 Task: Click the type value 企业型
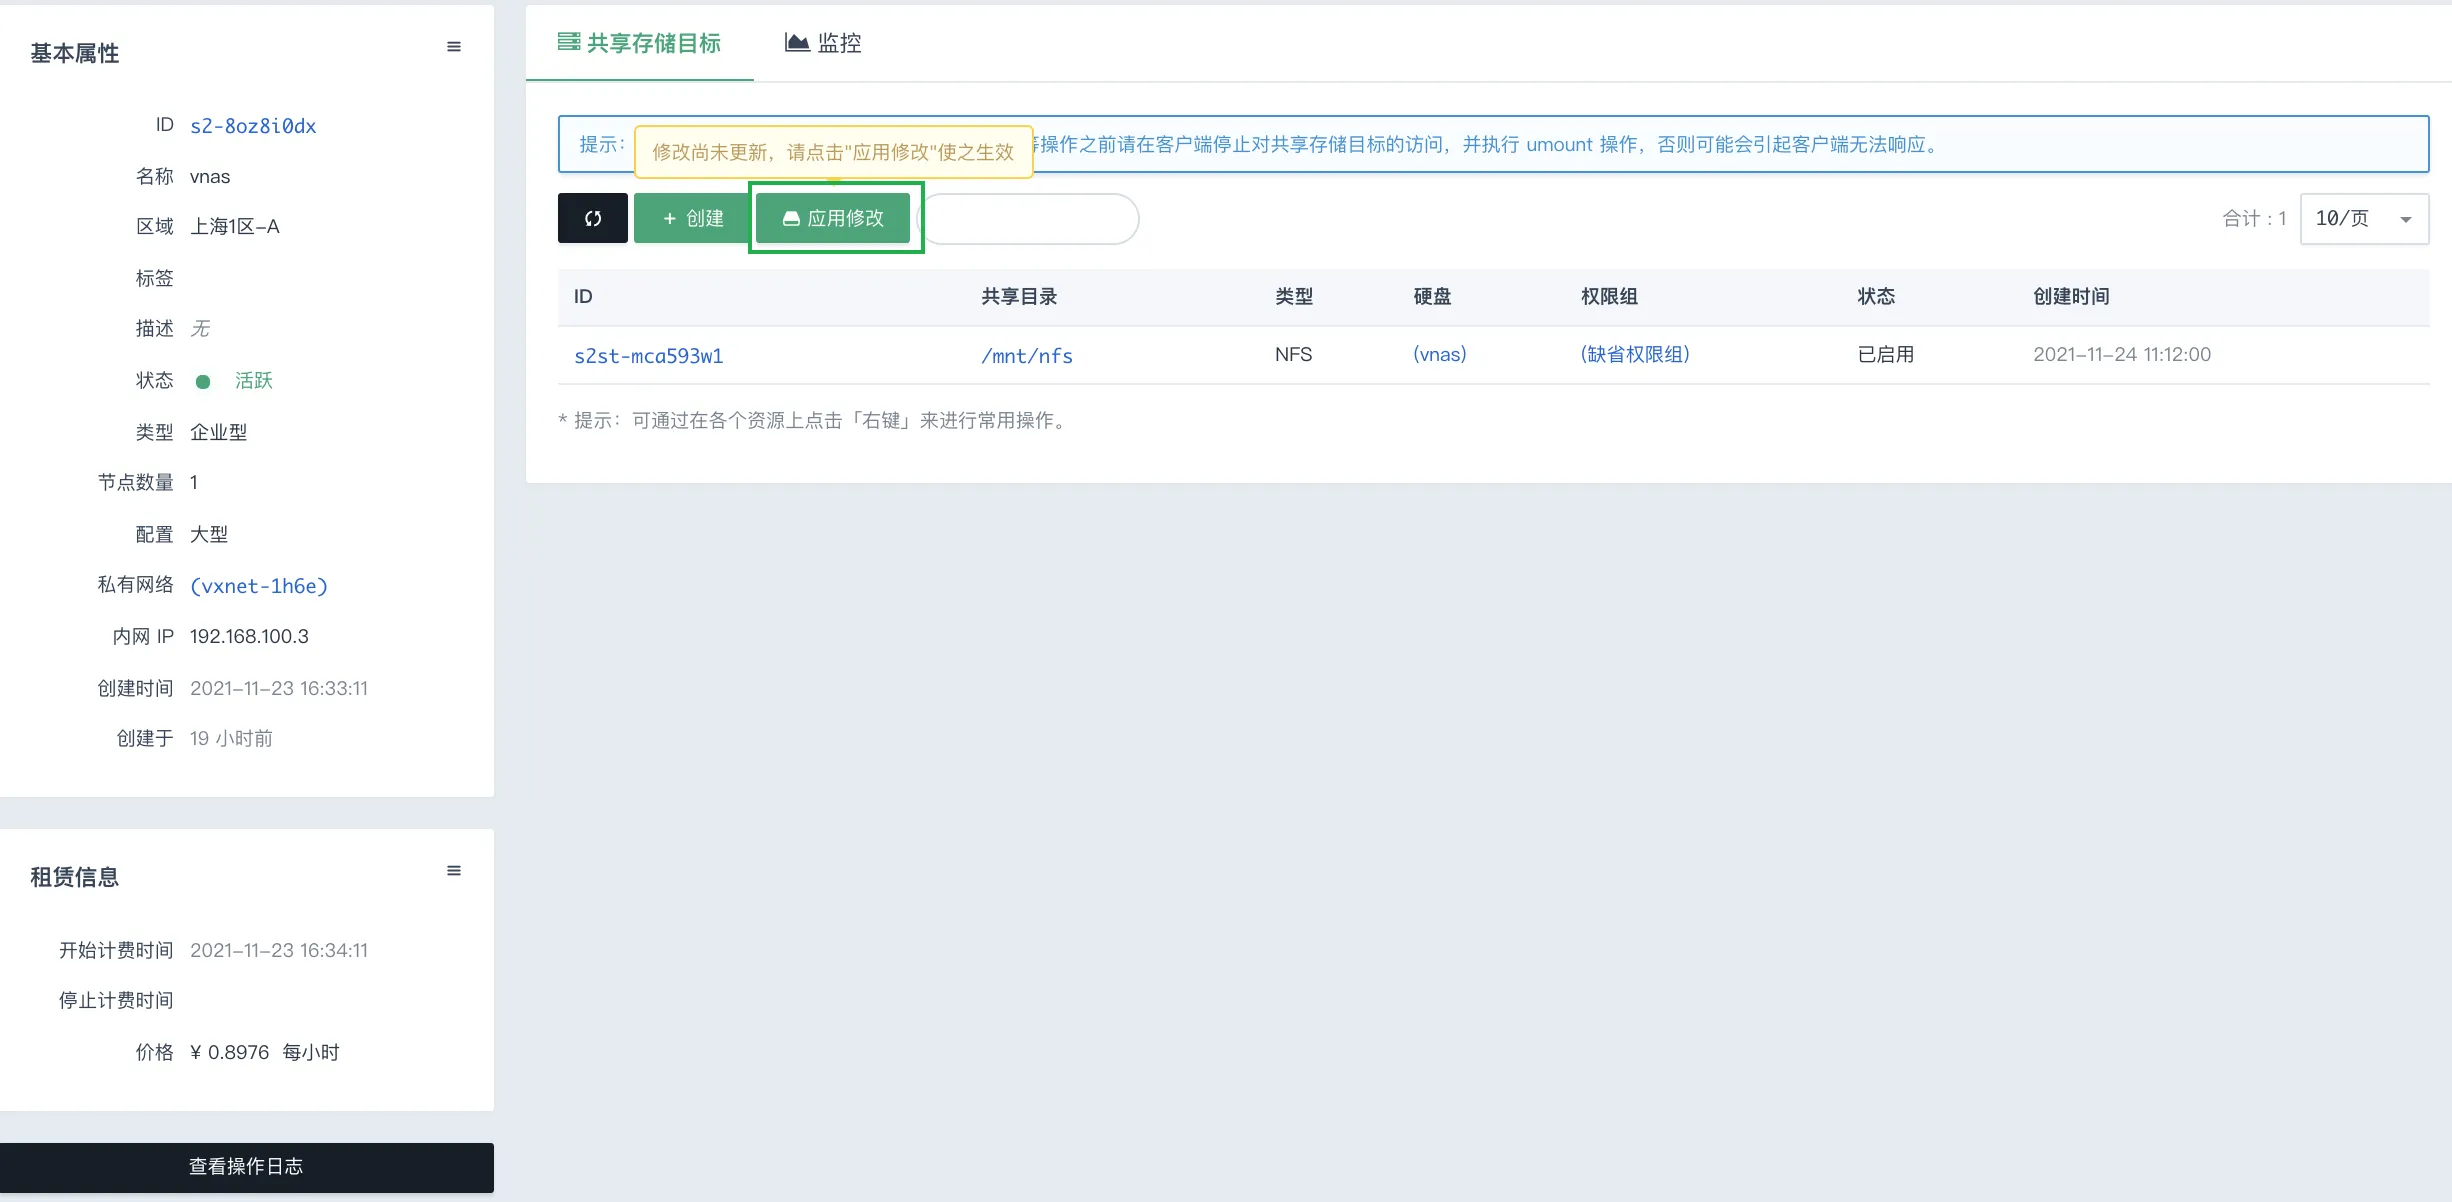(x=218, y=432)
